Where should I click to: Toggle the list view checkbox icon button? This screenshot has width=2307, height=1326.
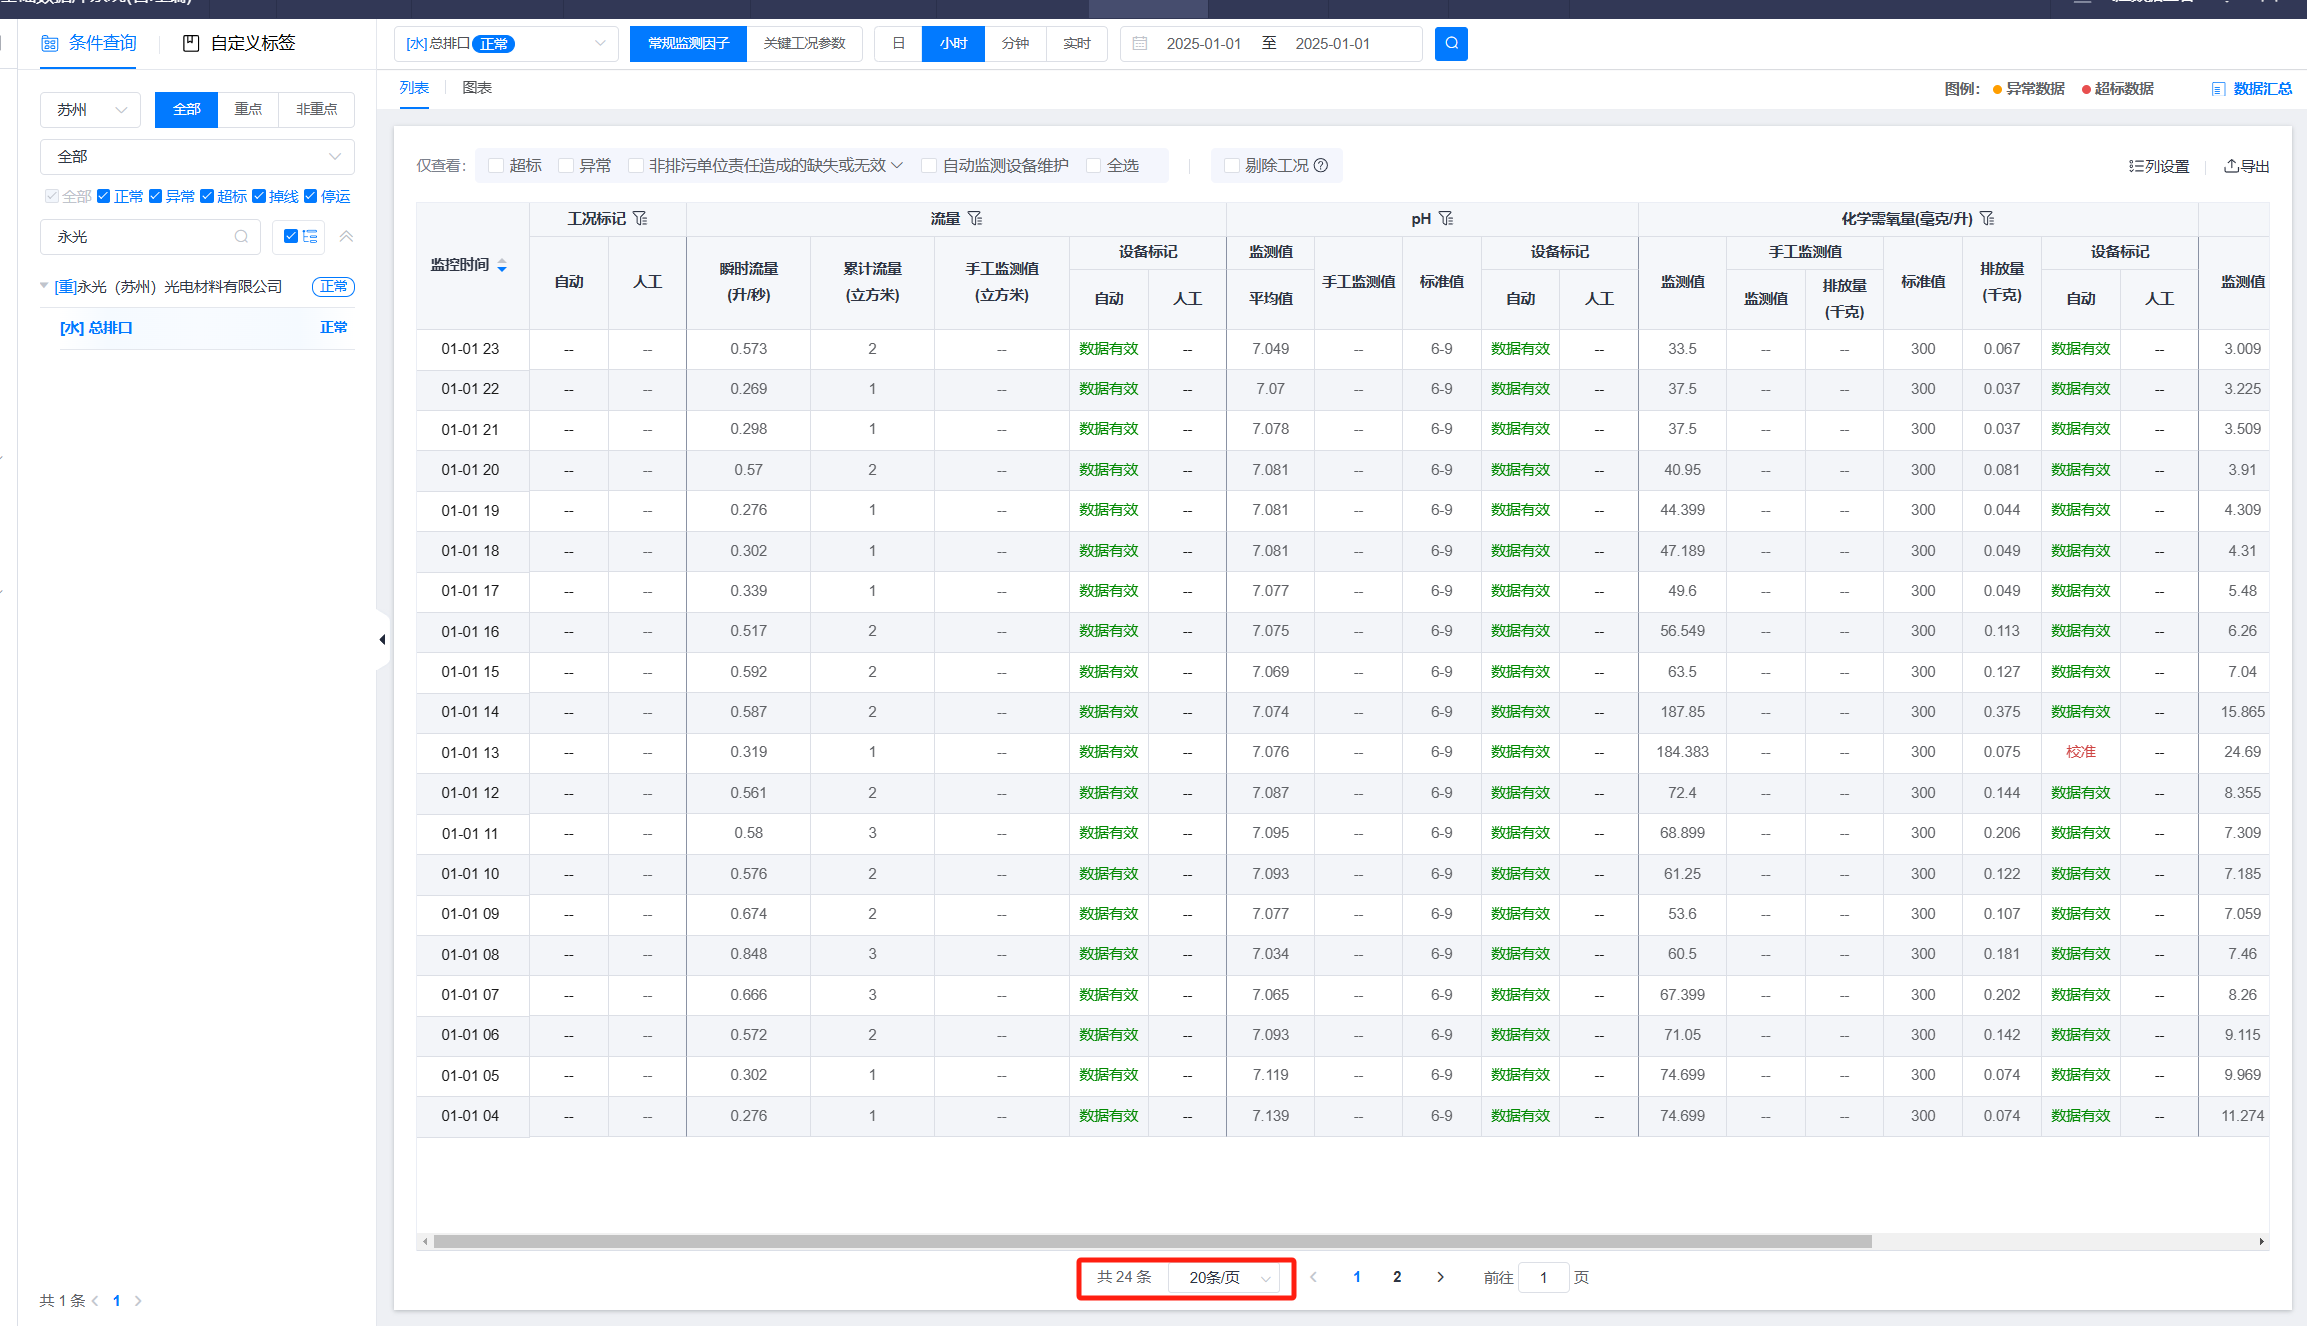tap(299, 237)
